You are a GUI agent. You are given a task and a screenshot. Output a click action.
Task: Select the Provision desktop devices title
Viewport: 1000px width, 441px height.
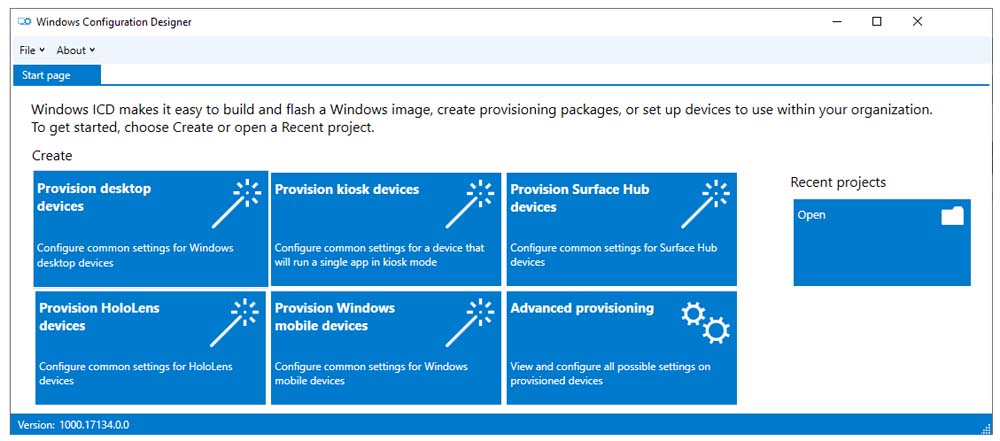[x=93, y=197]
